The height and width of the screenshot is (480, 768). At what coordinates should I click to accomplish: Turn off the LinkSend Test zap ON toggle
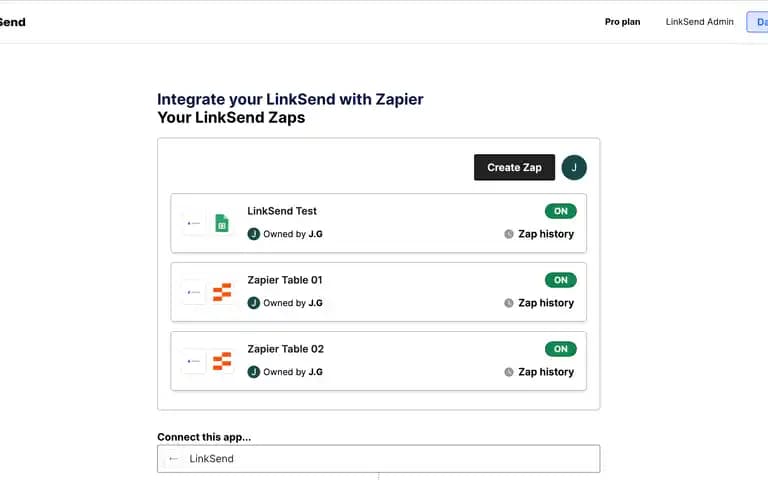coord(561,211)
